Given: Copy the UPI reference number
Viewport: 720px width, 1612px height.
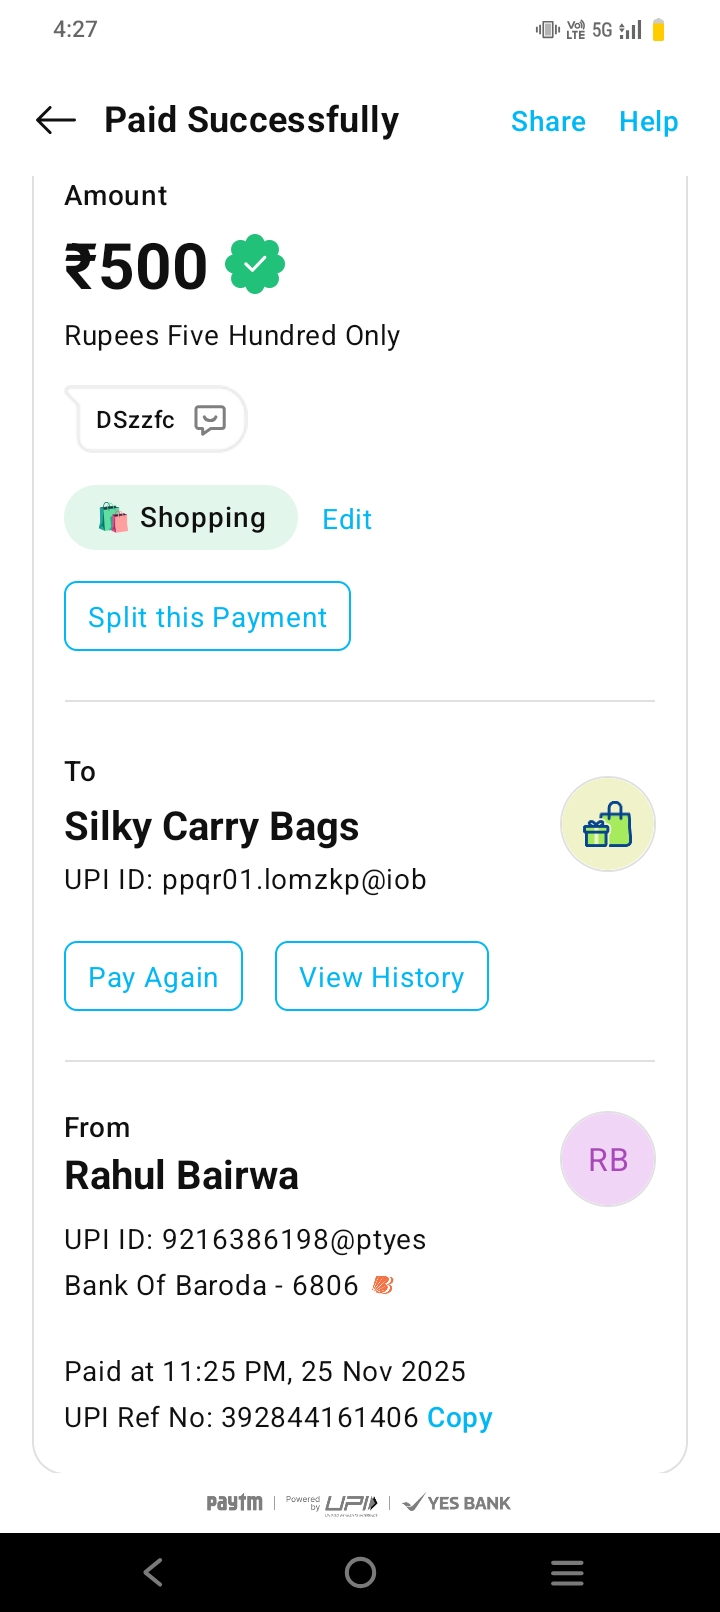Looking at the screenshot, I should (459, 1418).
